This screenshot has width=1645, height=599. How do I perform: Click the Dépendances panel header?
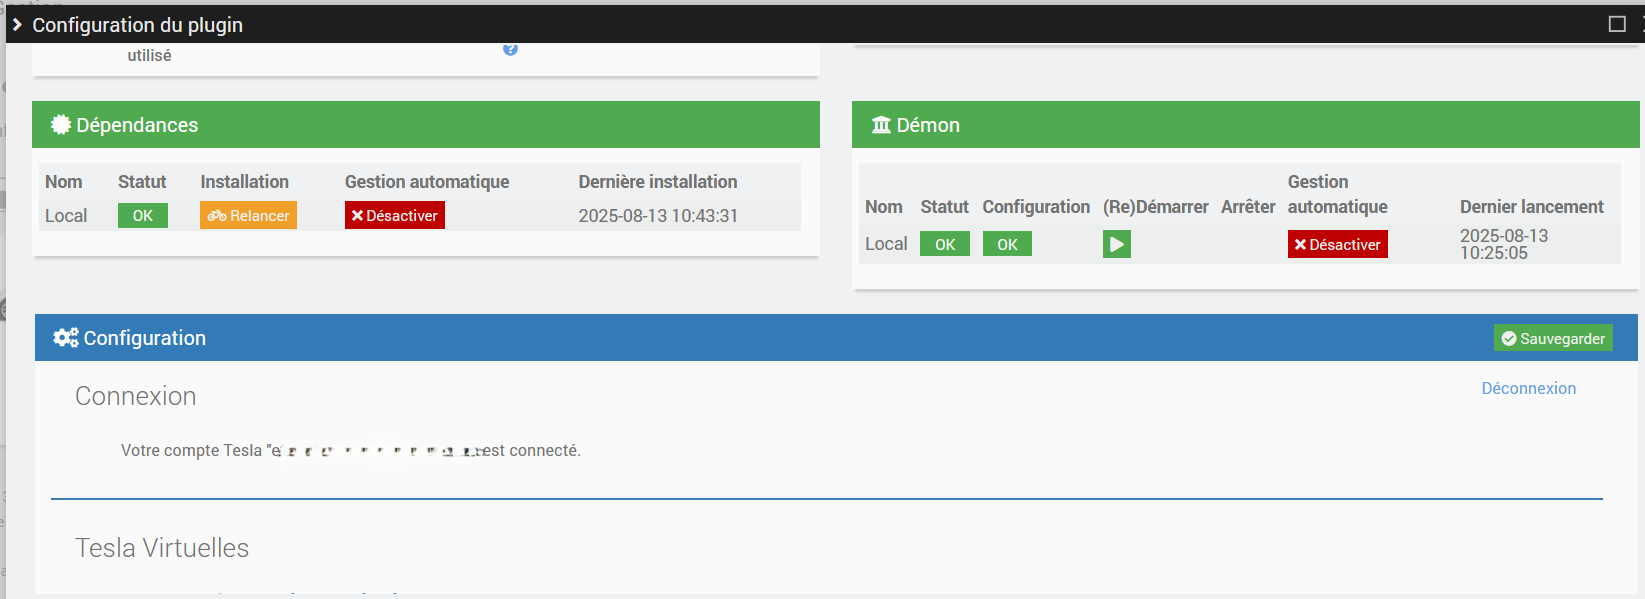426,125
